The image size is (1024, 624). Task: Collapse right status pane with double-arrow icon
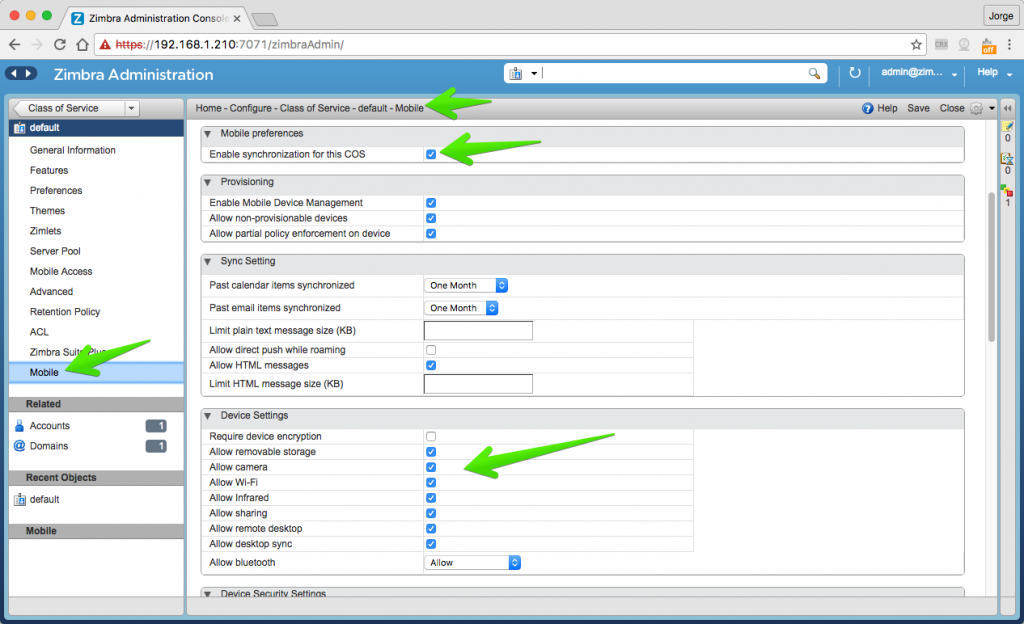1008,108
